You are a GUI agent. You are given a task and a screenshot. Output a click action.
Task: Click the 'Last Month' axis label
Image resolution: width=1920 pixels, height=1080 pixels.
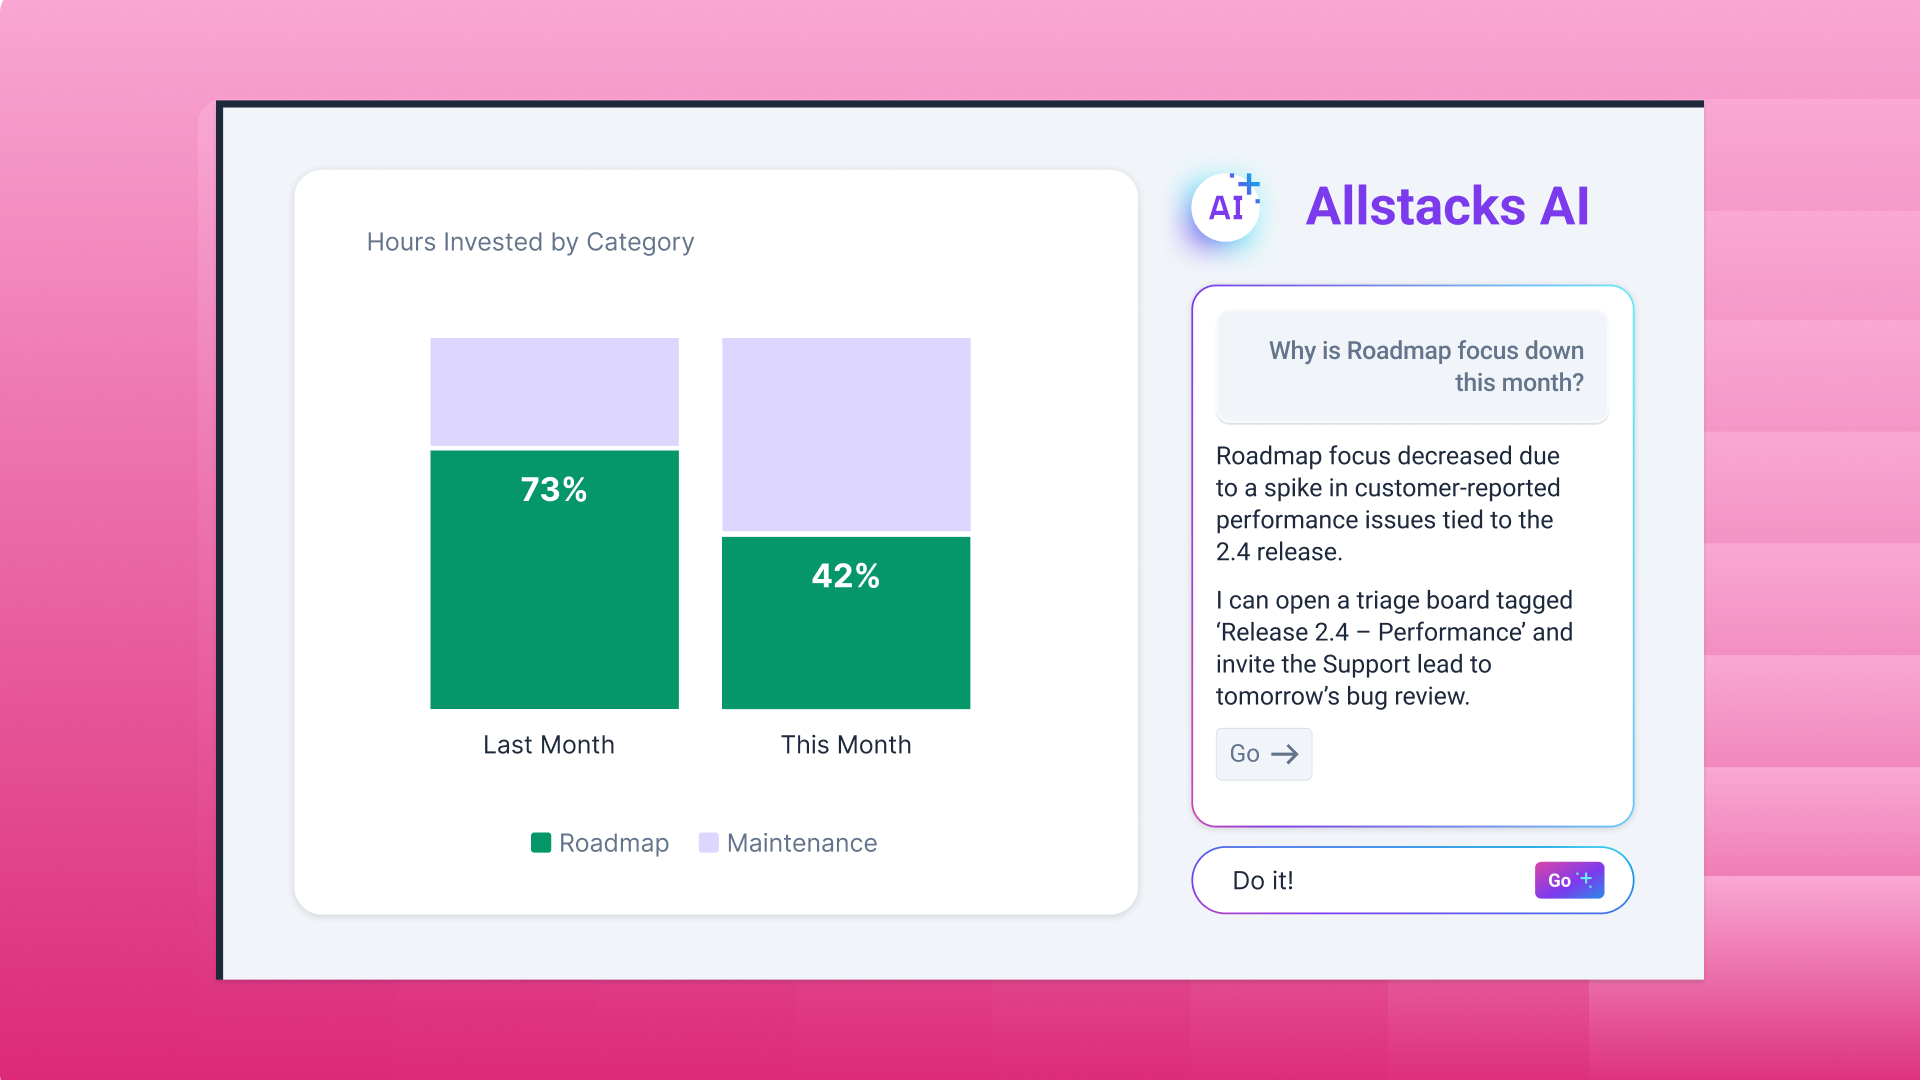click(x=548, y=745)
